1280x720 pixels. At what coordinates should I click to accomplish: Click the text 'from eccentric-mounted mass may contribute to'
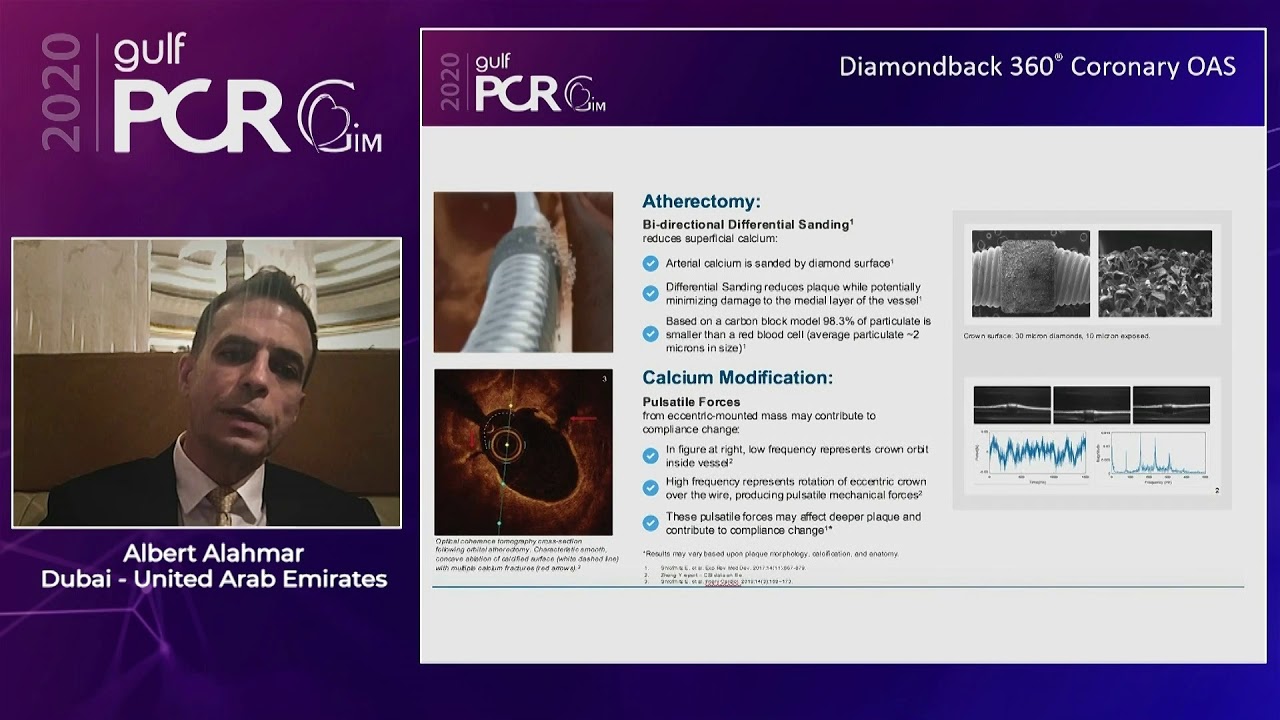coord(759,415)
